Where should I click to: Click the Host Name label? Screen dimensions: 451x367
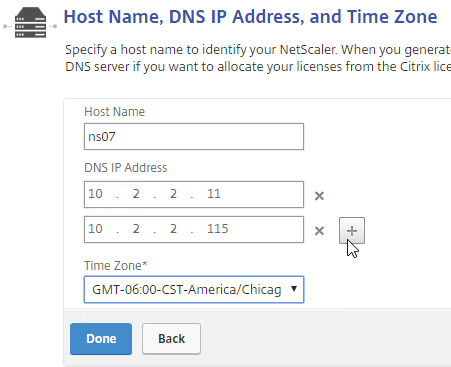[115, 112]
